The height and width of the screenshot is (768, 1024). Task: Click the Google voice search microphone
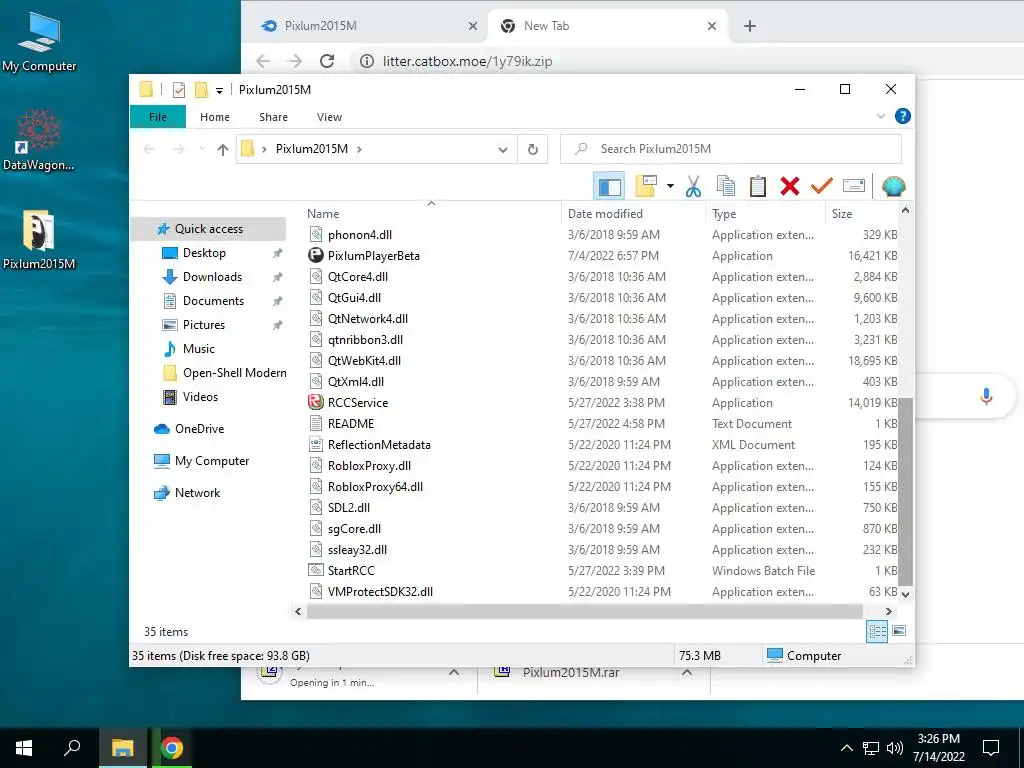coord(986,396)
